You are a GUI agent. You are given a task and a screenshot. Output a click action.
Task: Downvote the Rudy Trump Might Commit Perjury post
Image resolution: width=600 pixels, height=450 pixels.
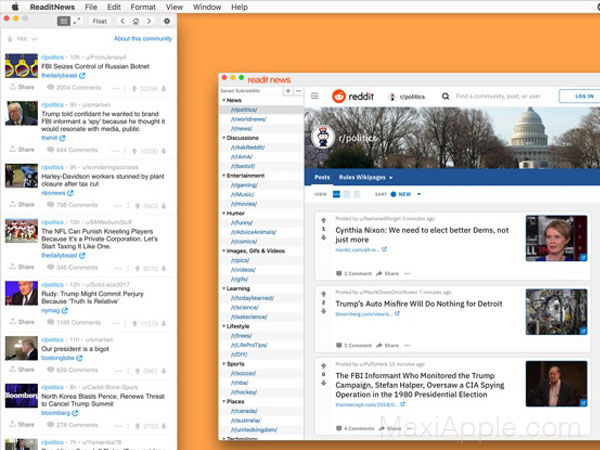tap(164, 323)
